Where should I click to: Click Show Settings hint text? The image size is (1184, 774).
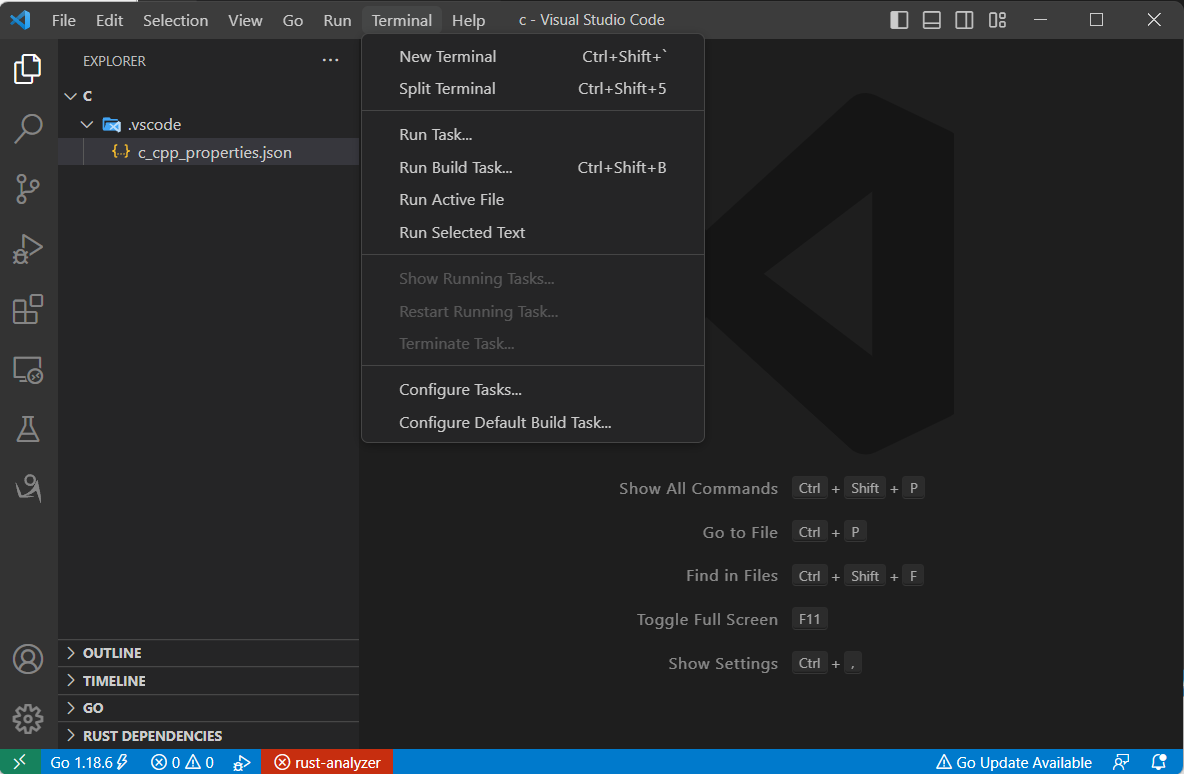(723, 663)
